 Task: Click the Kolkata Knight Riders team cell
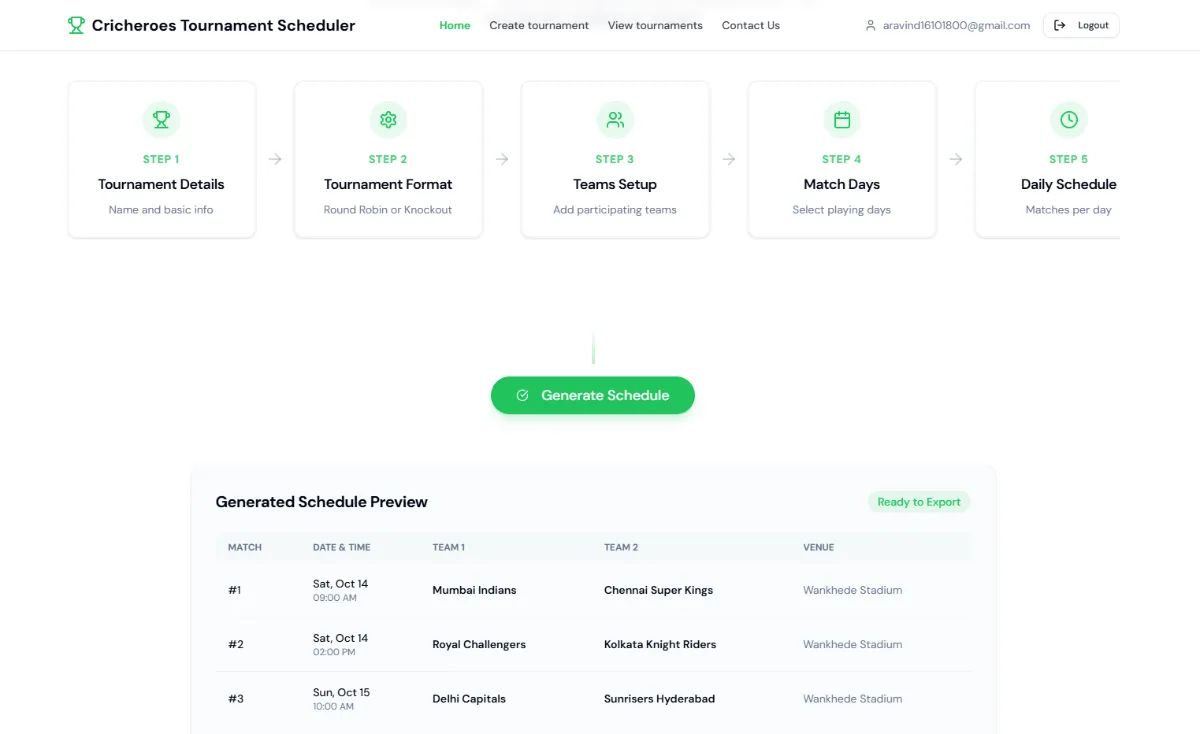pos(660,644)
